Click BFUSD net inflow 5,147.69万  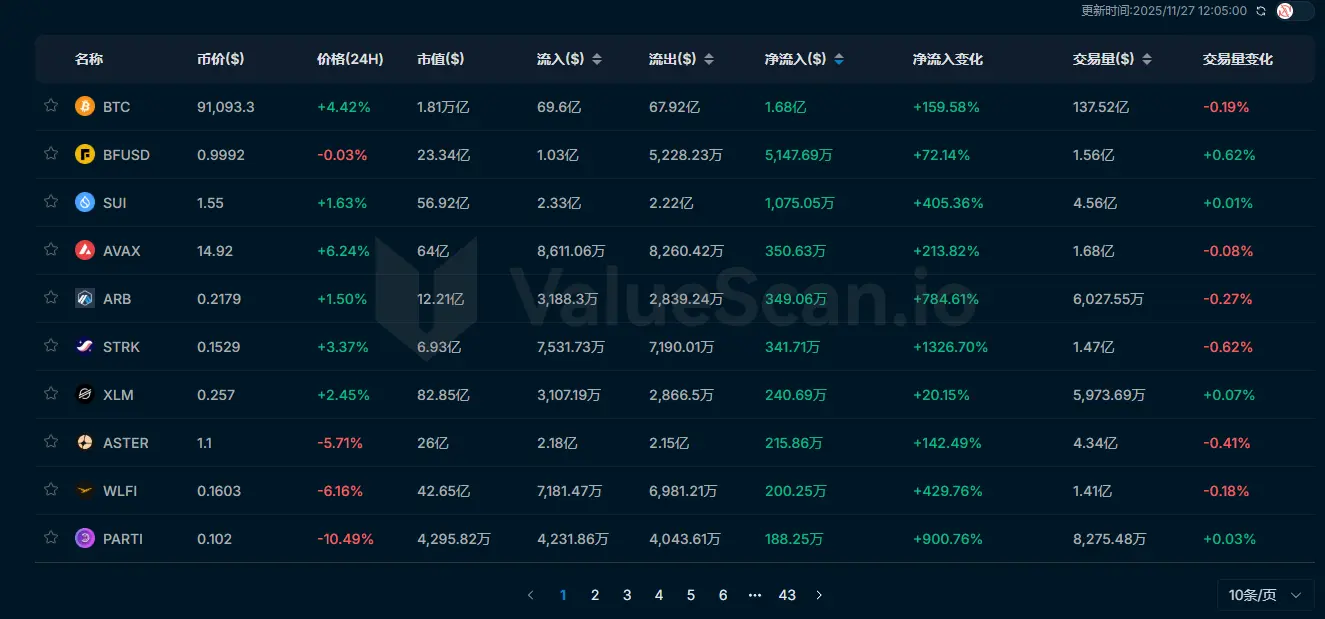[x=800, y=155]
